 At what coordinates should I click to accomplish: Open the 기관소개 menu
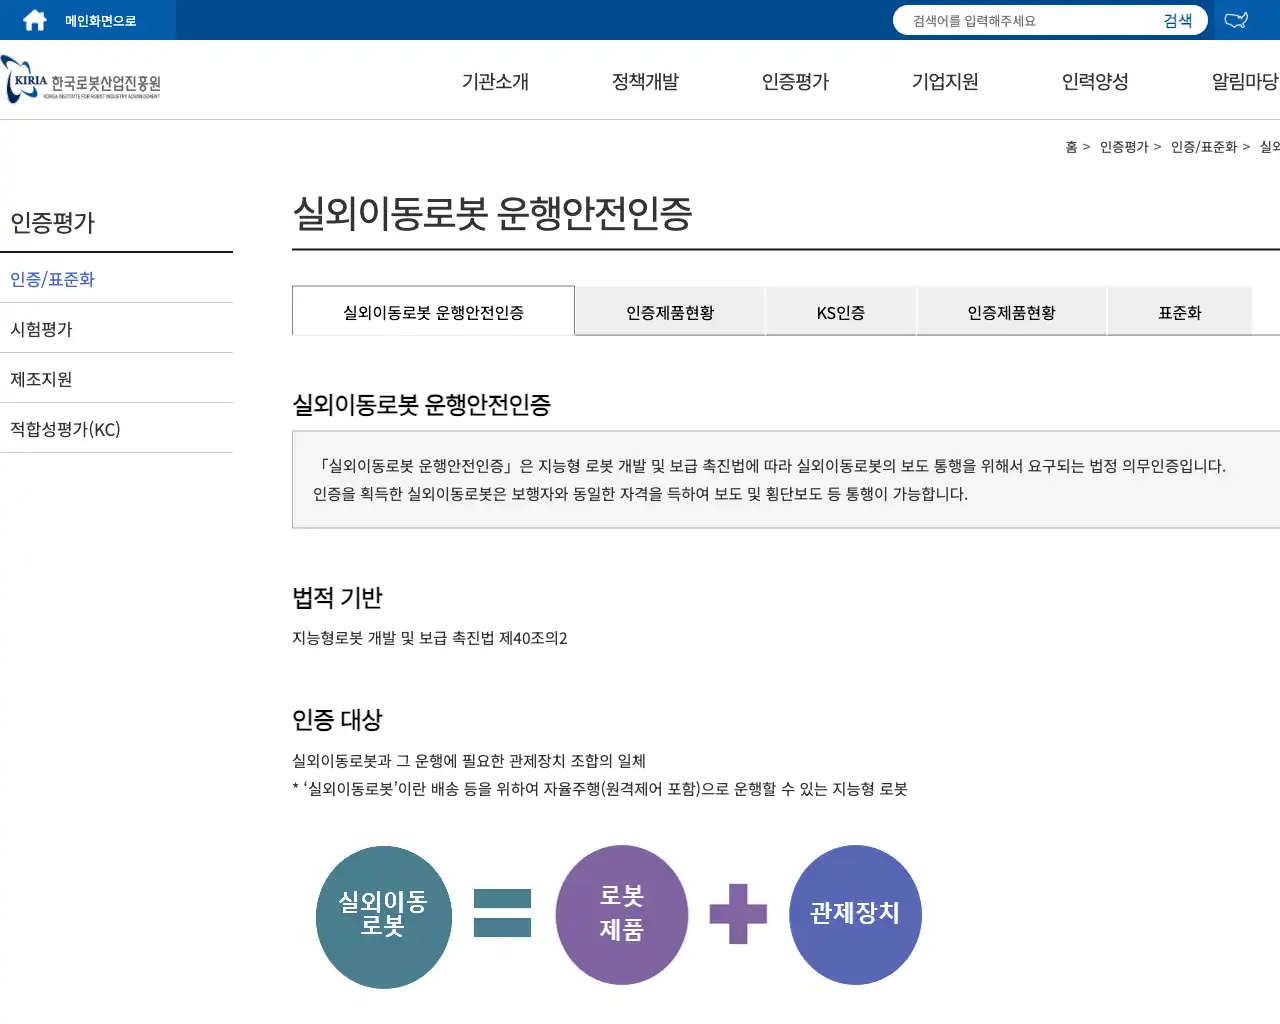coord(494,82)
